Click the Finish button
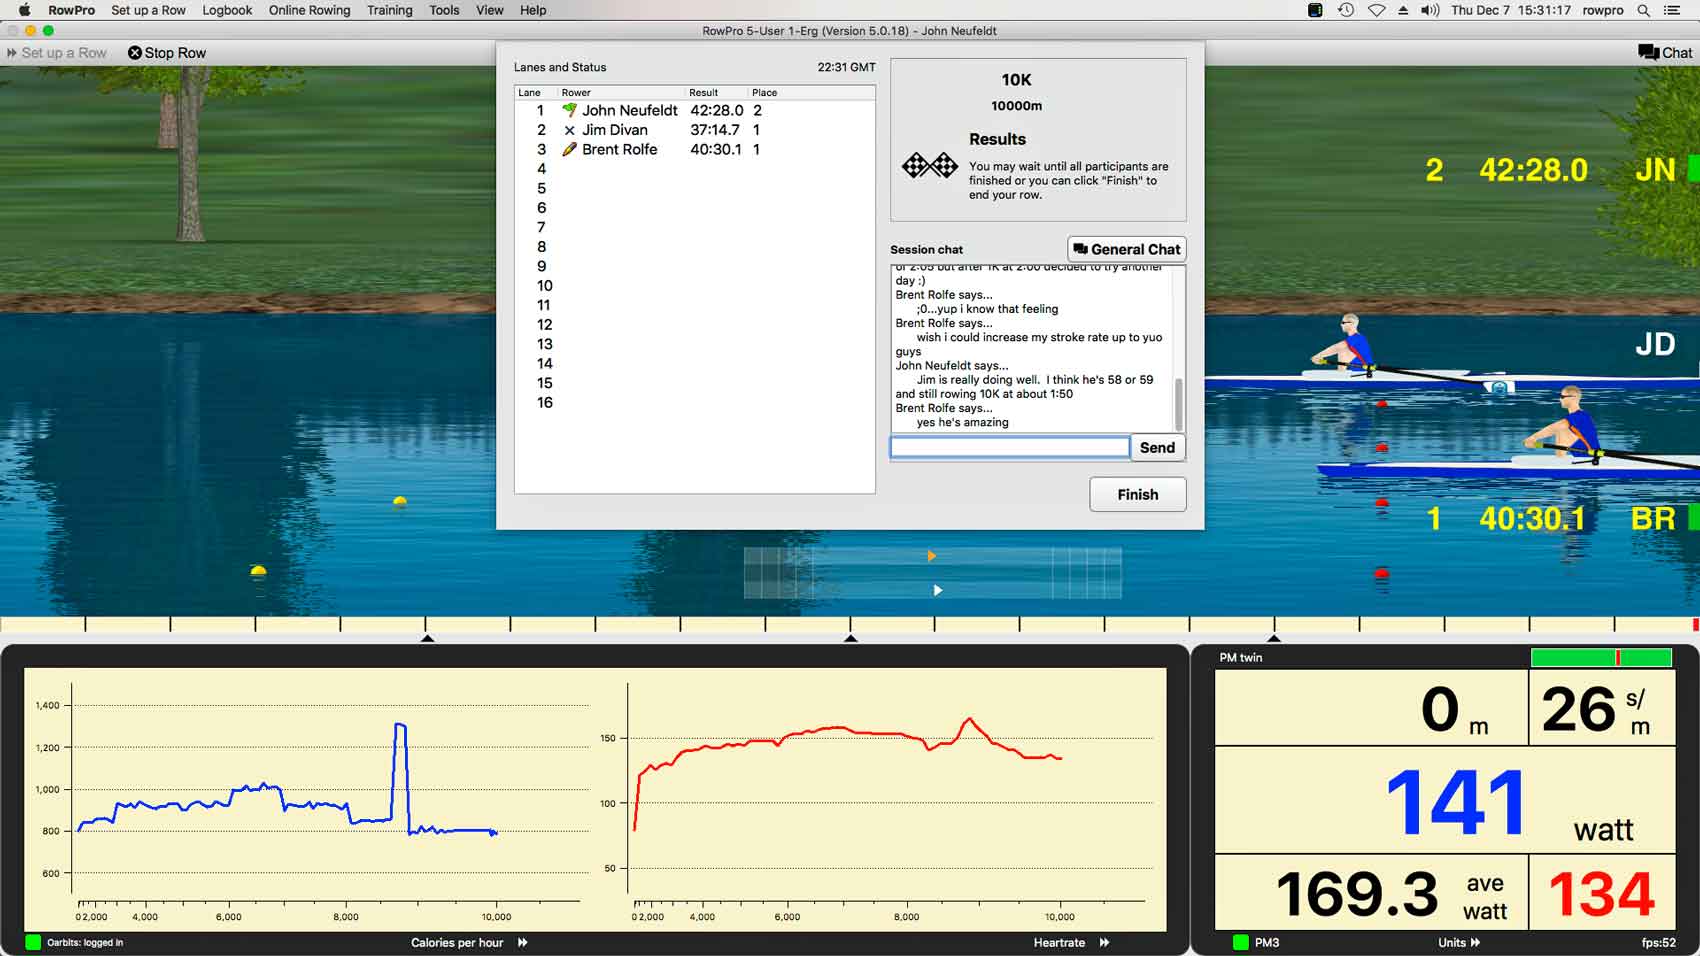Screen dimensions: 1700x956 (x=1138, y=494)
